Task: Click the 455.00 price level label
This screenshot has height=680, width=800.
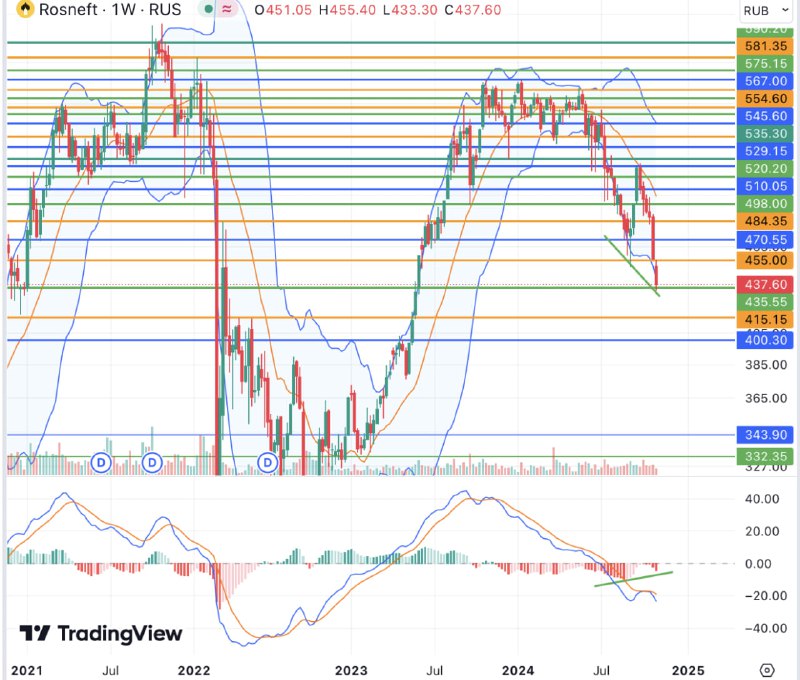Action: click(x=765, y=260)
